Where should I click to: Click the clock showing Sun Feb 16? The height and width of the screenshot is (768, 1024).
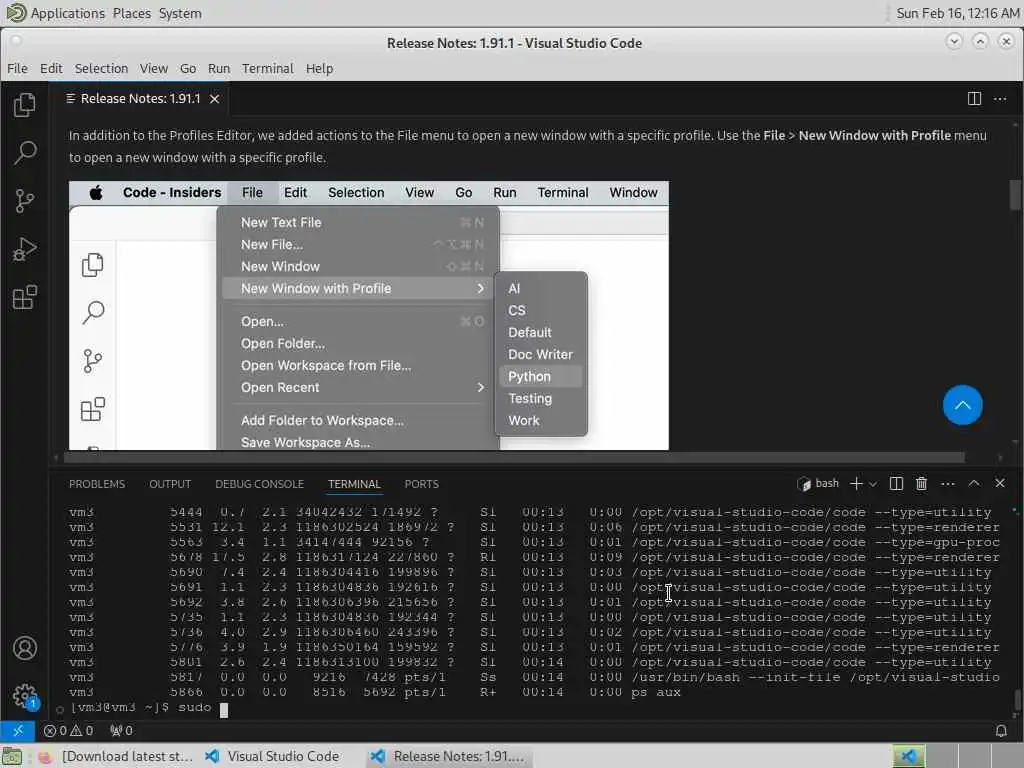click(x=957, y=13)
